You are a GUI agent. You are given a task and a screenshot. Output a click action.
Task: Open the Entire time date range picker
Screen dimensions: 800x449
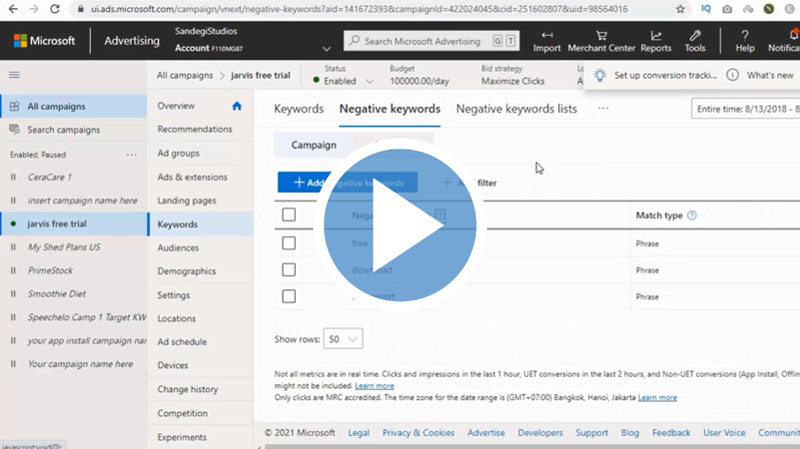pyautogui.click(x=745, y=109)
